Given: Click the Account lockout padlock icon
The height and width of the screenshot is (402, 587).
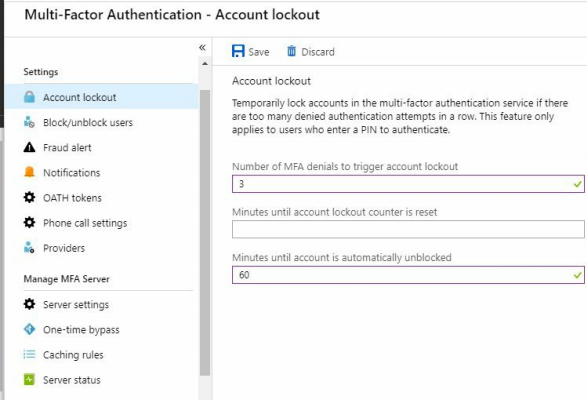Looking at the screenshot, I should point(29,97).
